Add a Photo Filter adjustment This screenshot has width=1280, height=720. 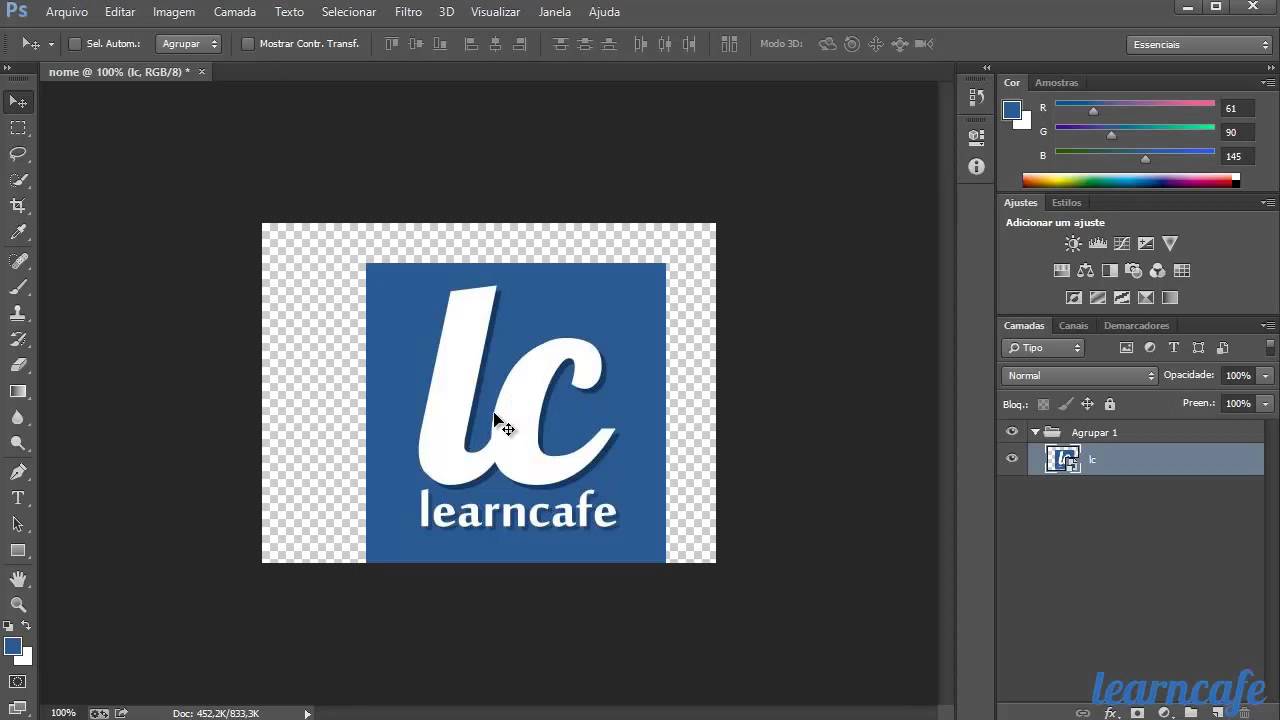tap(1133, 270)
